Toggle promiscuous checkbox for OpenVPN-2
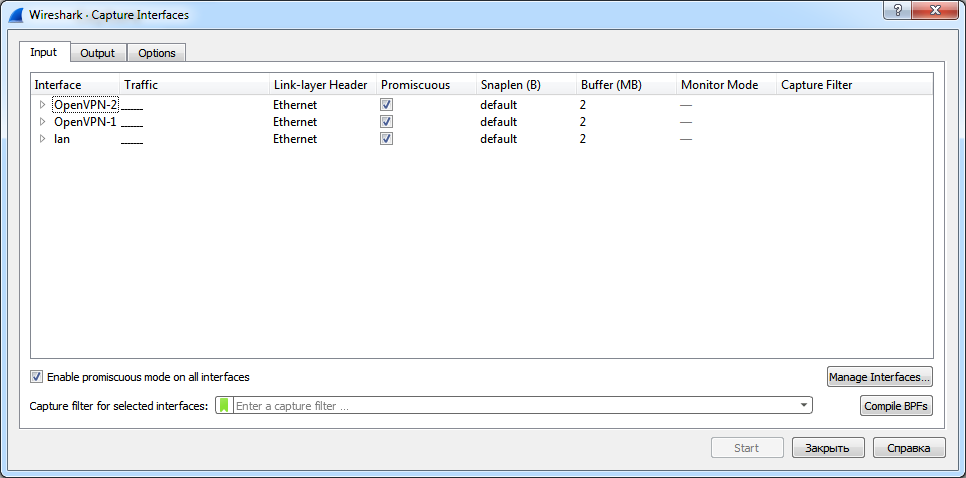This screenshot has width=966, height=478. pyautogui.click(x=386, y=105)
